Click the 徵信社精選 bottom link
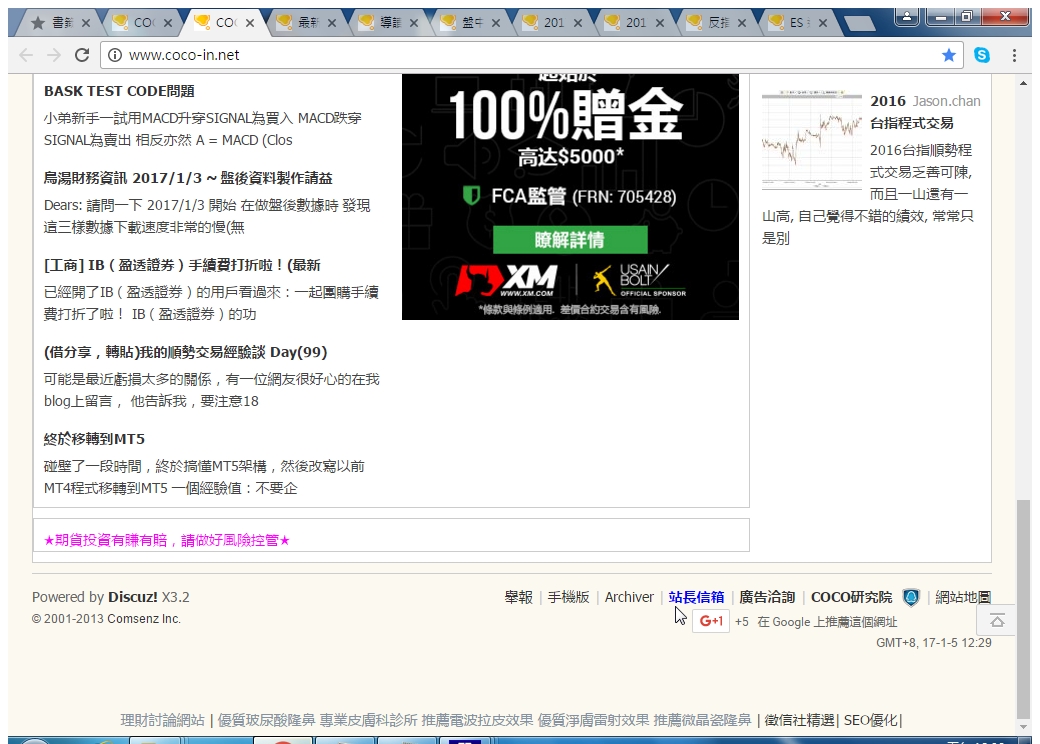Viewport: 1040px width, 744px height. 799,720
